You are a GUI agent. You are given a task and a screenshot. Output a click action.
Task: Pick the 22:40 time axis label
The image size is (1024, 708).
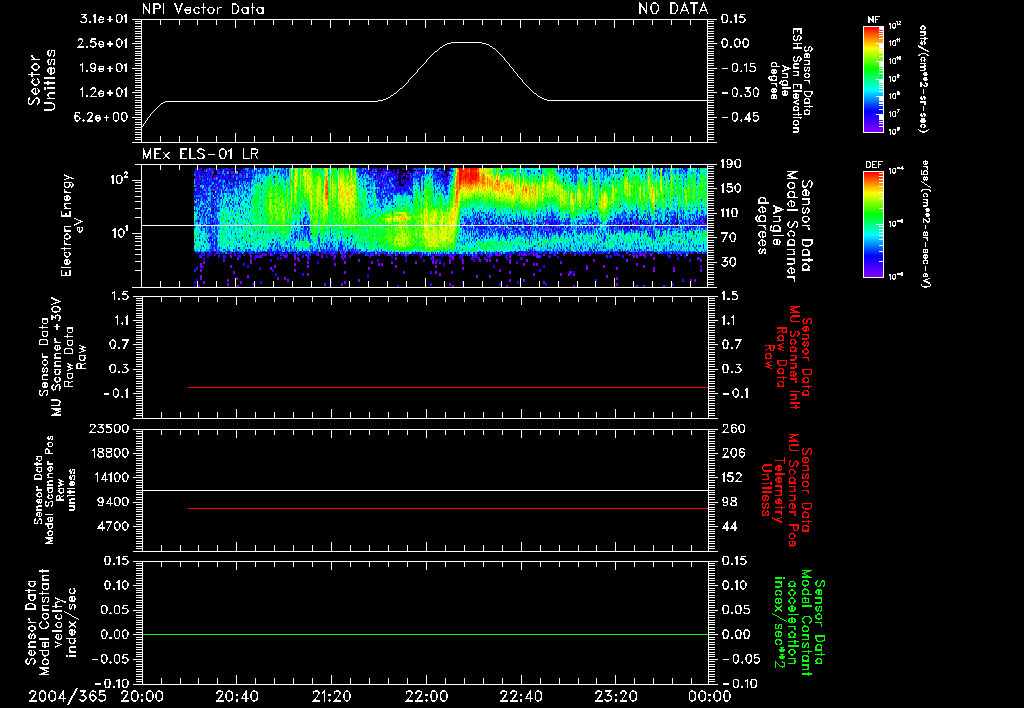pos(520,695)
